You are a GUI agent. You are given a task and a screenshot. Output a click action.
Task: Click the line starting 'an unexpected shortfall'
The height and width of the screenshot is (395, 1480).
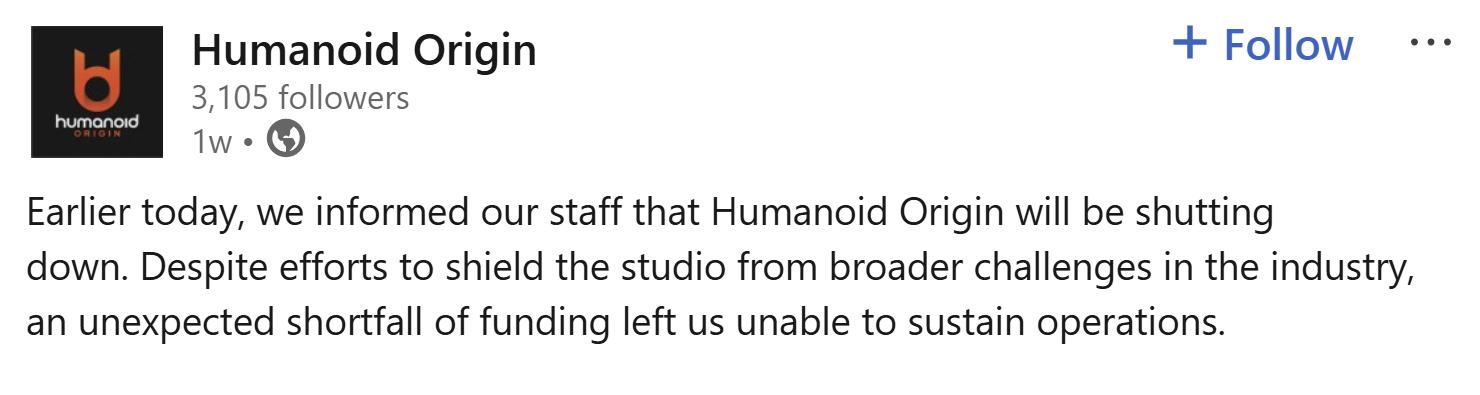(x=626, y=324)
